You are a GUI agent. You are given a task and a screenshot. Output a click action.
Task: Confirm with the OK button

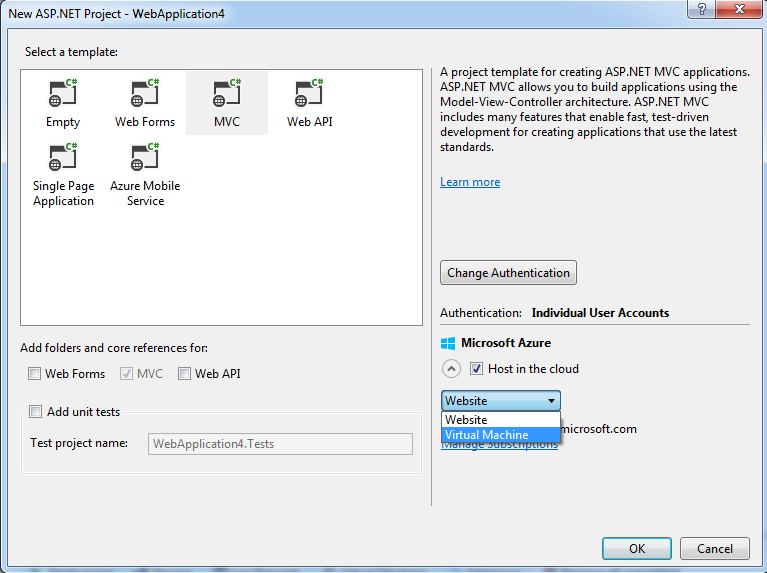(x=637, y=549)
